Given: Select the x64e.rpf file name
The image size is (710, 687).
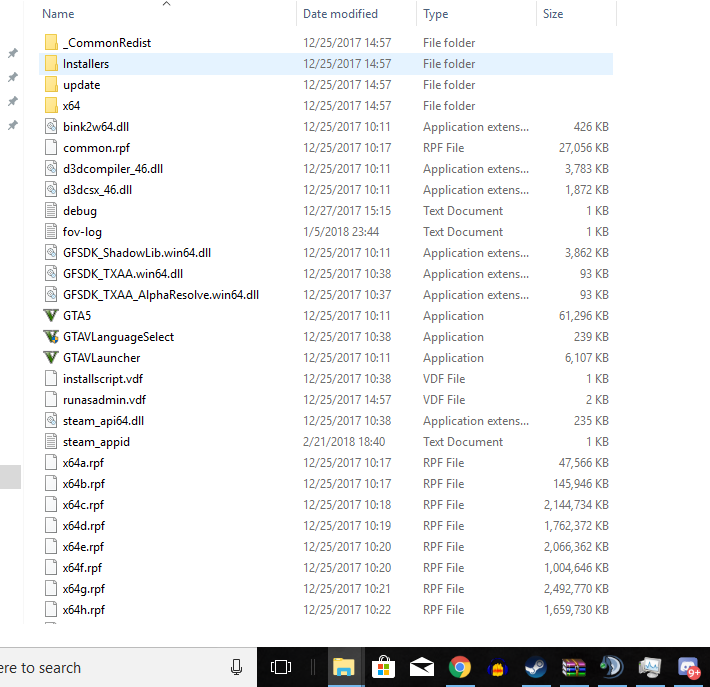Looking at the screenshot, I should (83, 547).
